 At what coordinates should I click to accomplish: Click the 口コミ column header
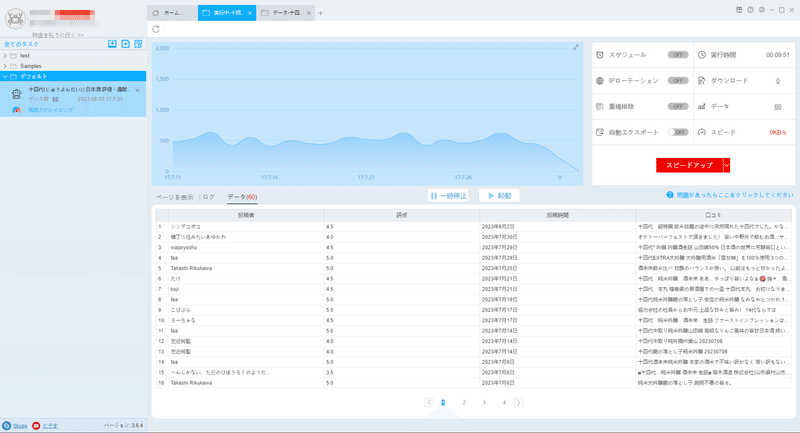click(x=713, y=215)
